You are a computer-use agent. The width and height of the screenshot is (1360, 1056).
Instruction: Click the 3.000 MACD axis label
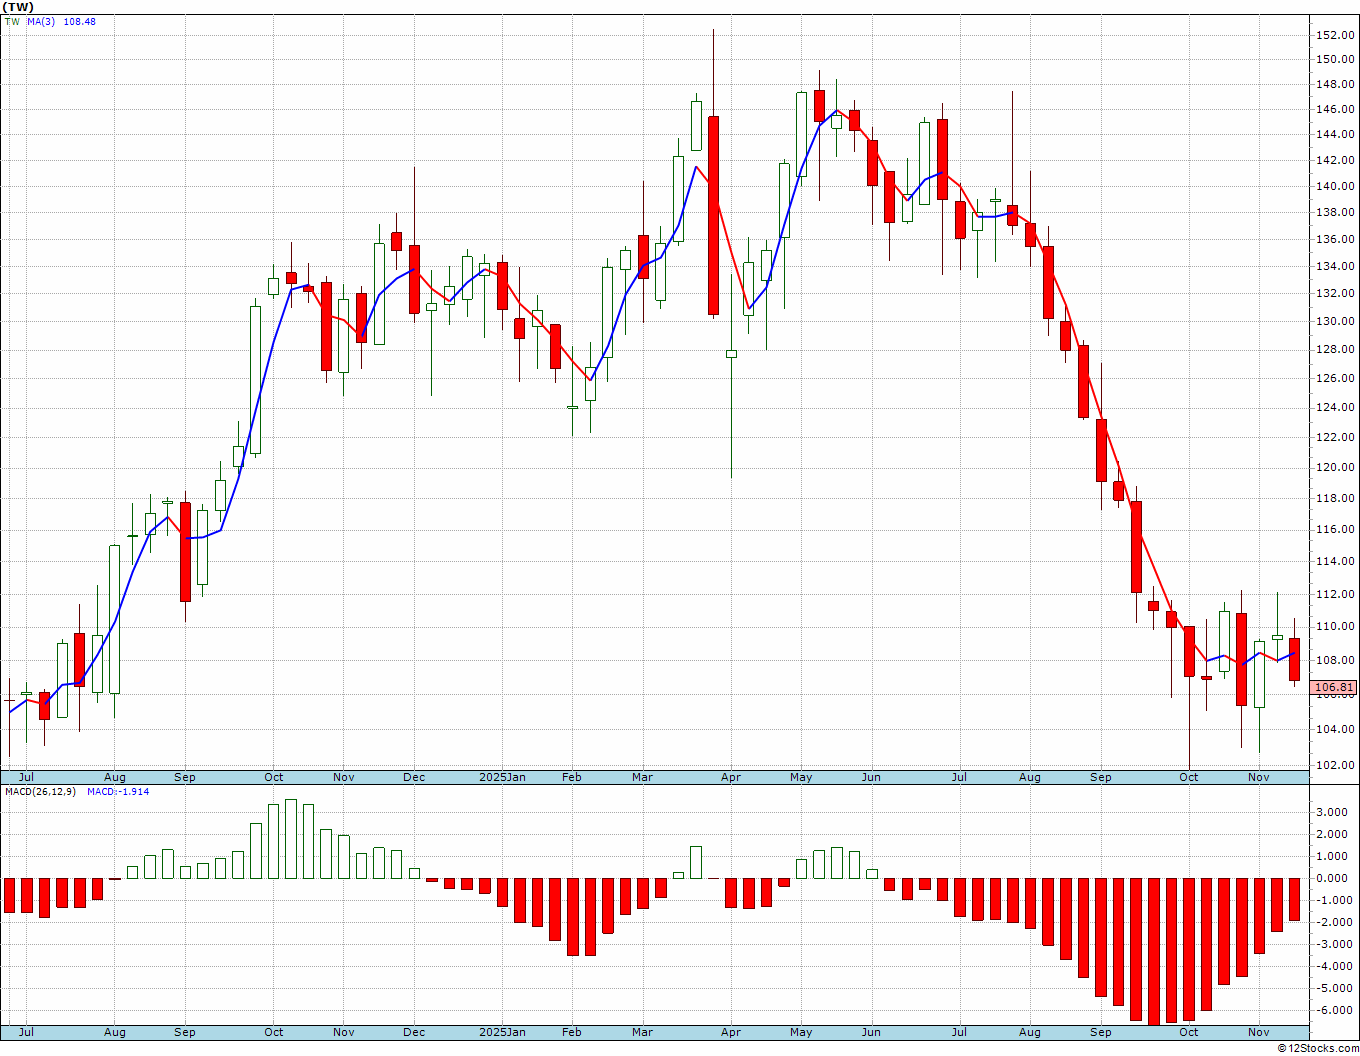[x=1334, y=812]
